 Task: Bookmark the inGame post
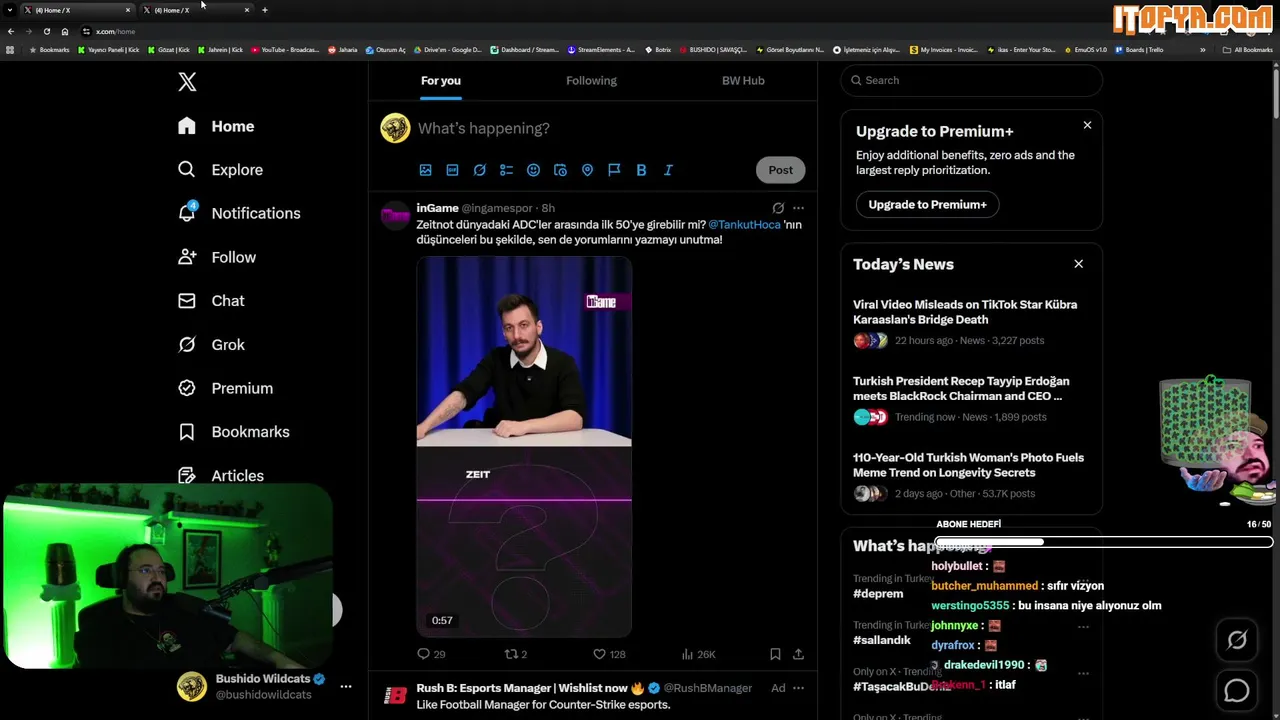(775, 654)
